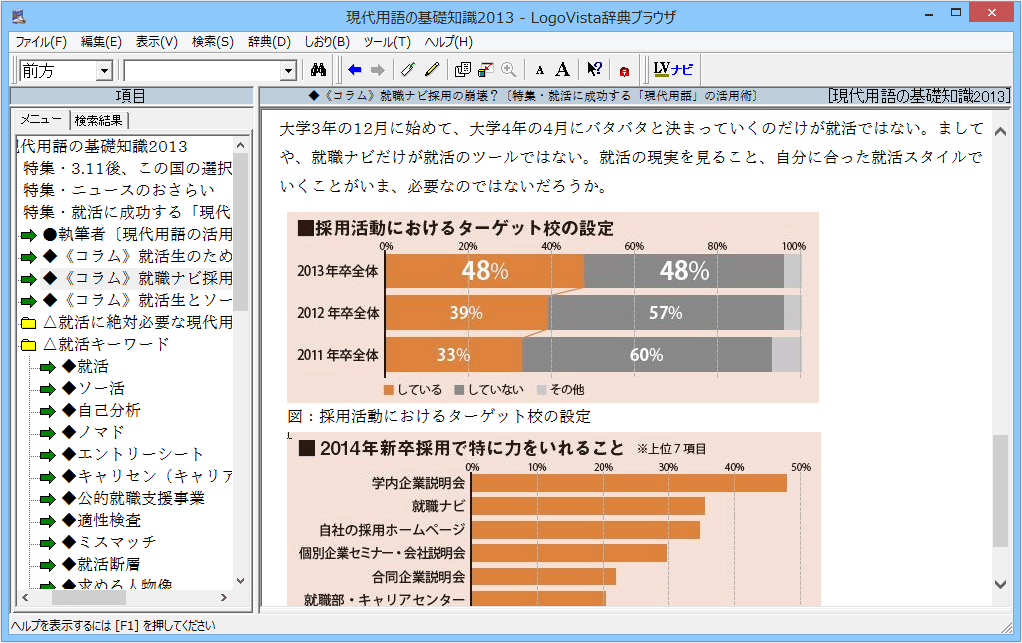This screenshot has height=643, width=1022.
Task: Switch to the 検索結果 tab
Action: pyautogui.click(x=99, y=120)
